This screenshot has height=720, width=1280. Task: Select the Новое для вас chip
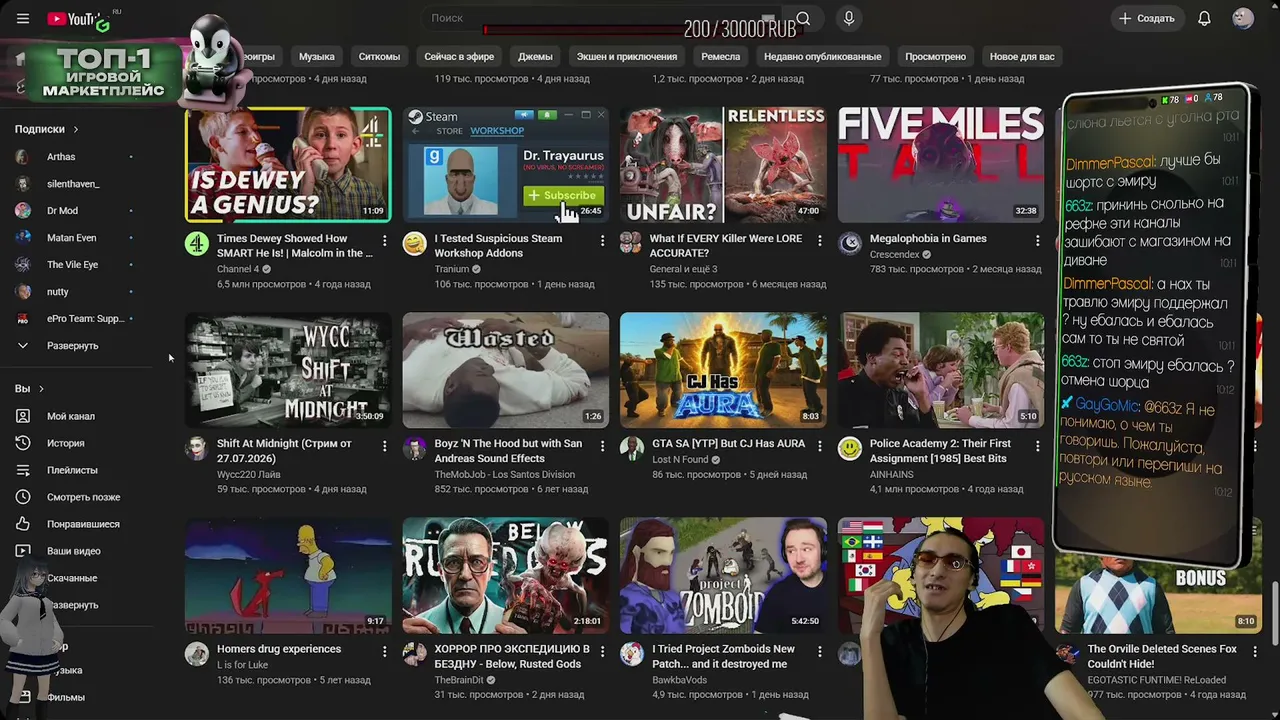[1022, 57]
